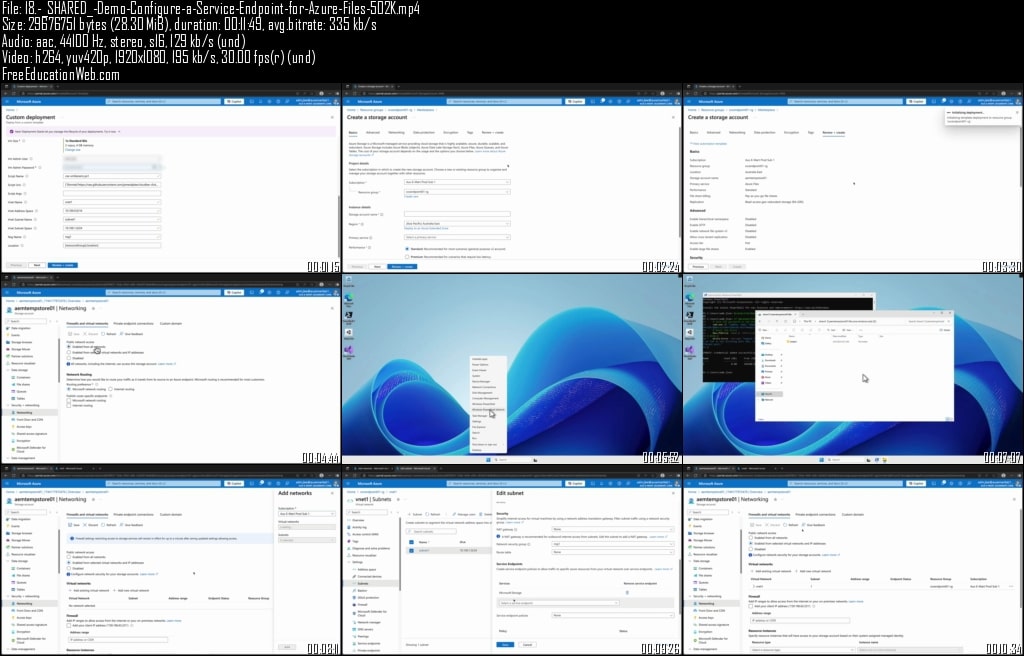Switch to Data protection tab in 00:02:24 frame
The height and width of the screenshot is (656, 1024).
423,133
